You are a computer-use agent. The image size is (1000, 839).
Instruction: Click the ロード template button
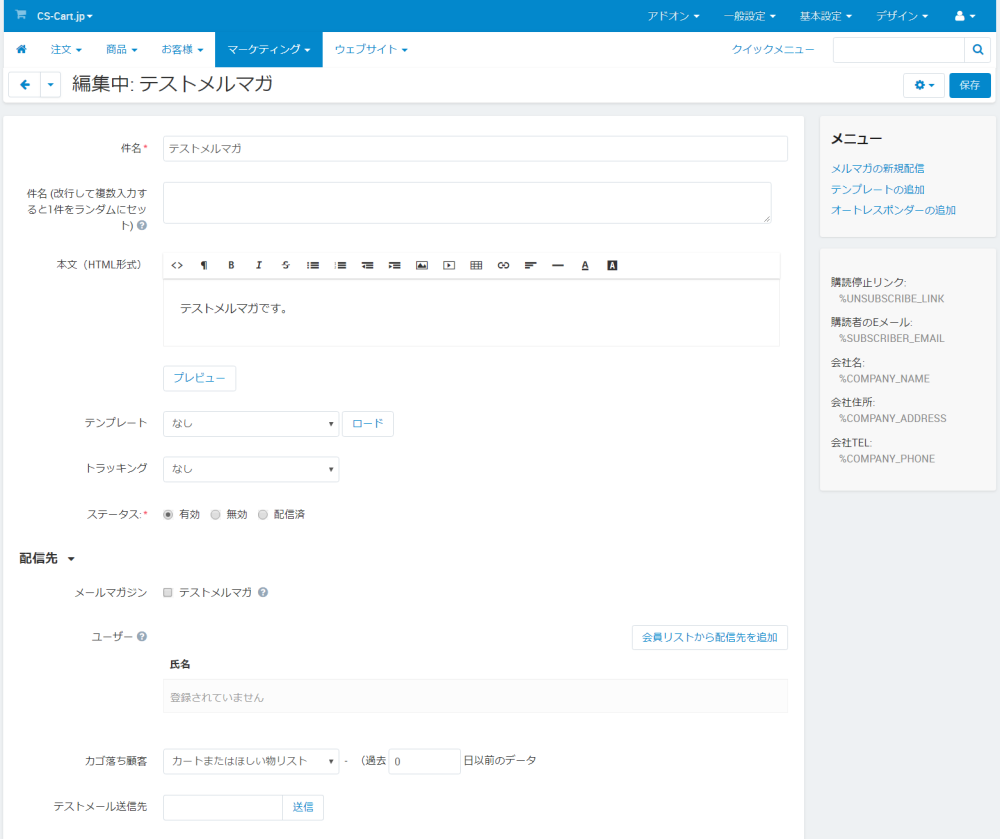pyautogui.click(x=367, y=423)
